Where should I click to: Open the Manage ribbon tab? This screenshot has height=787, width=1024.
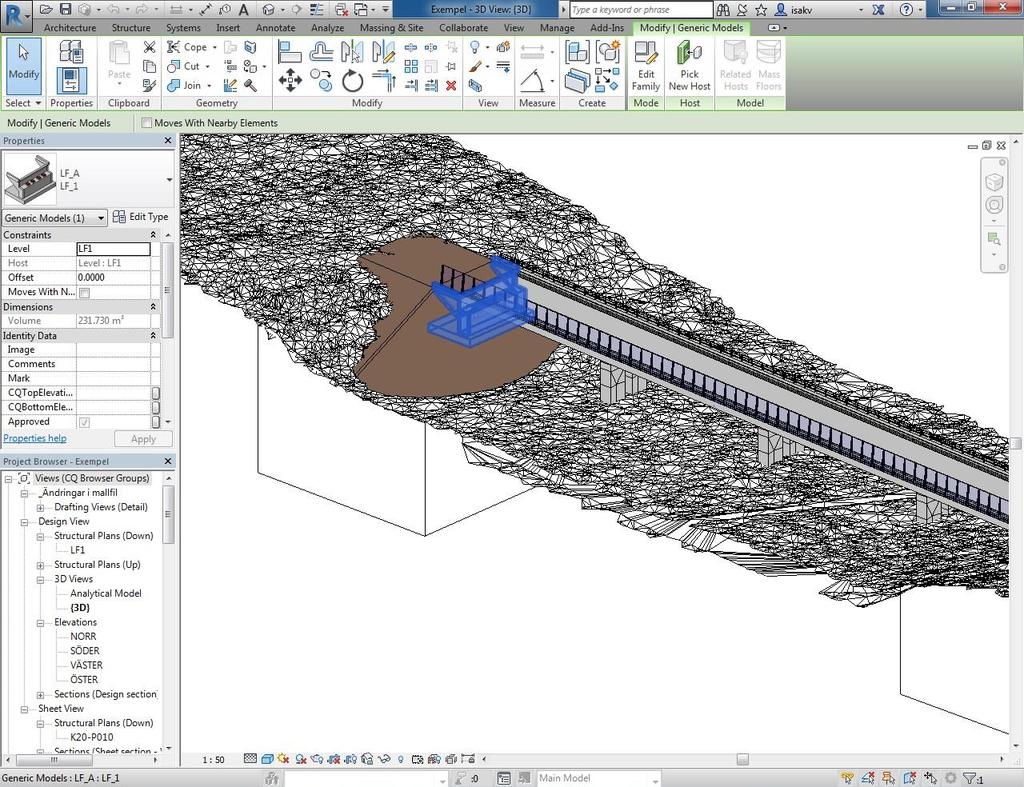(557, 27)
